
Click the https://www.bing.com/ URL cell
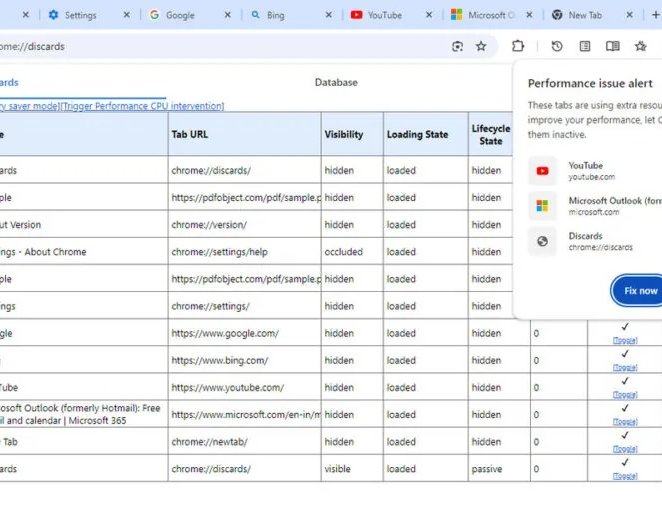pos(244,360)
